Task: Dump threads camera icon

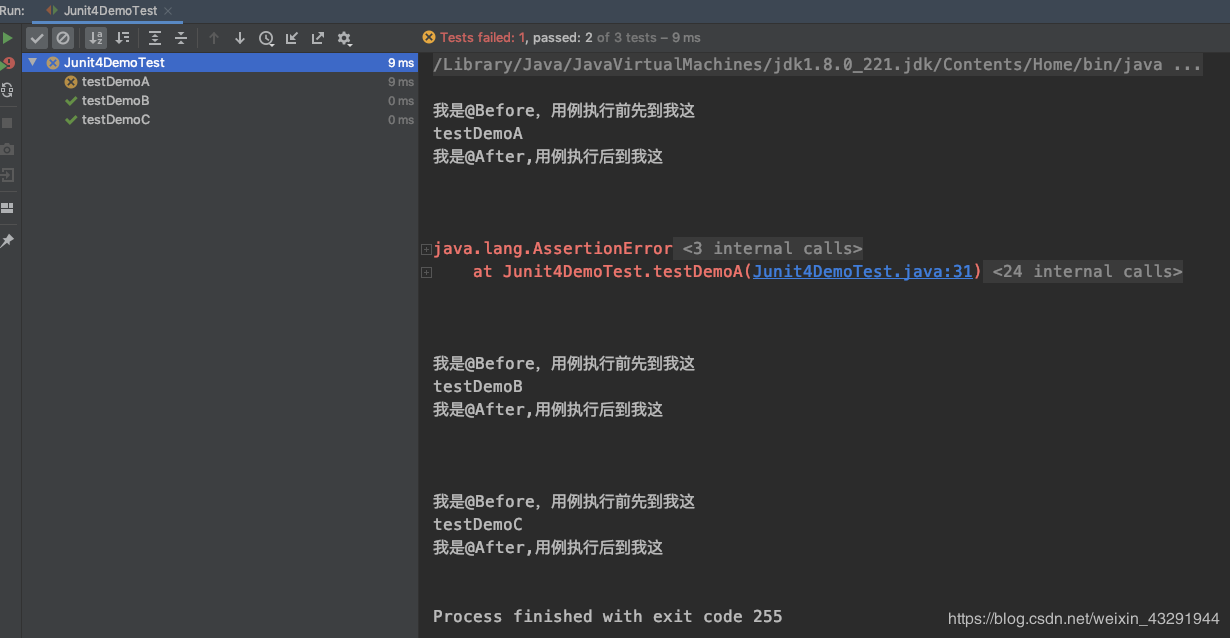Action: click(7, 149)
